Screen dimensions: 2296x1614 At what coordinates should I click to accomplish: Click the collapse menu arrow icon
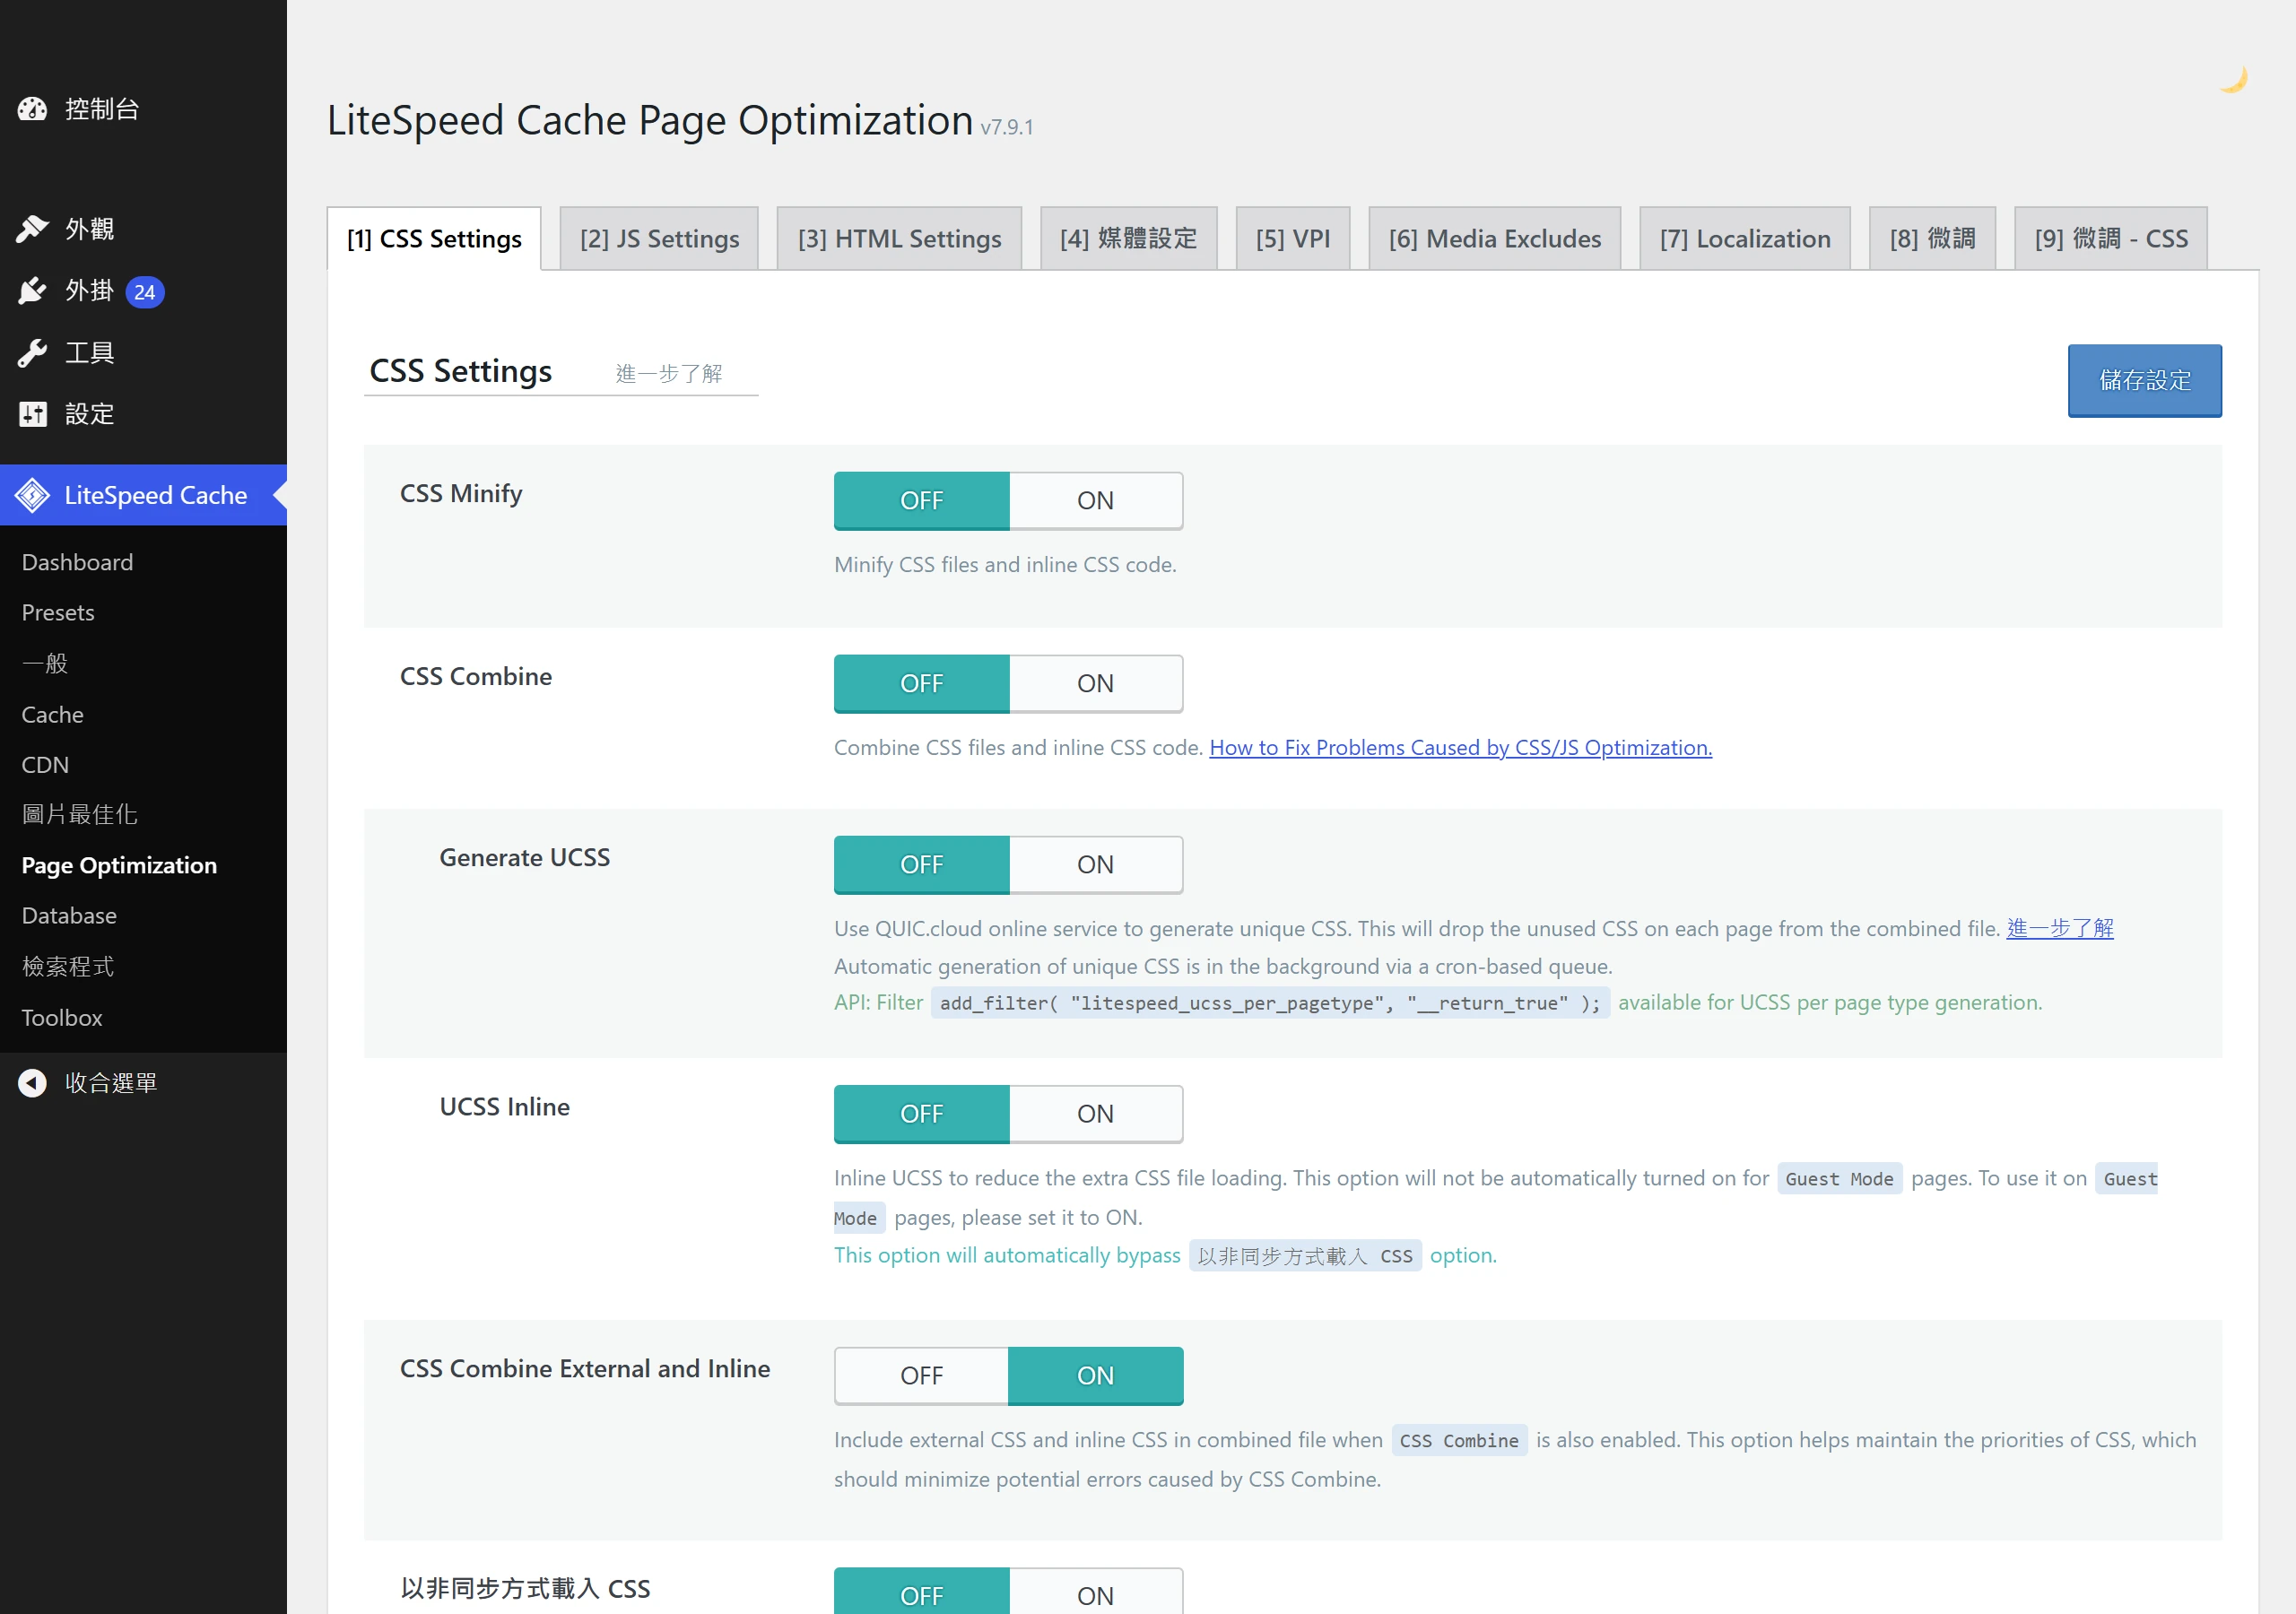(32, 1083)
